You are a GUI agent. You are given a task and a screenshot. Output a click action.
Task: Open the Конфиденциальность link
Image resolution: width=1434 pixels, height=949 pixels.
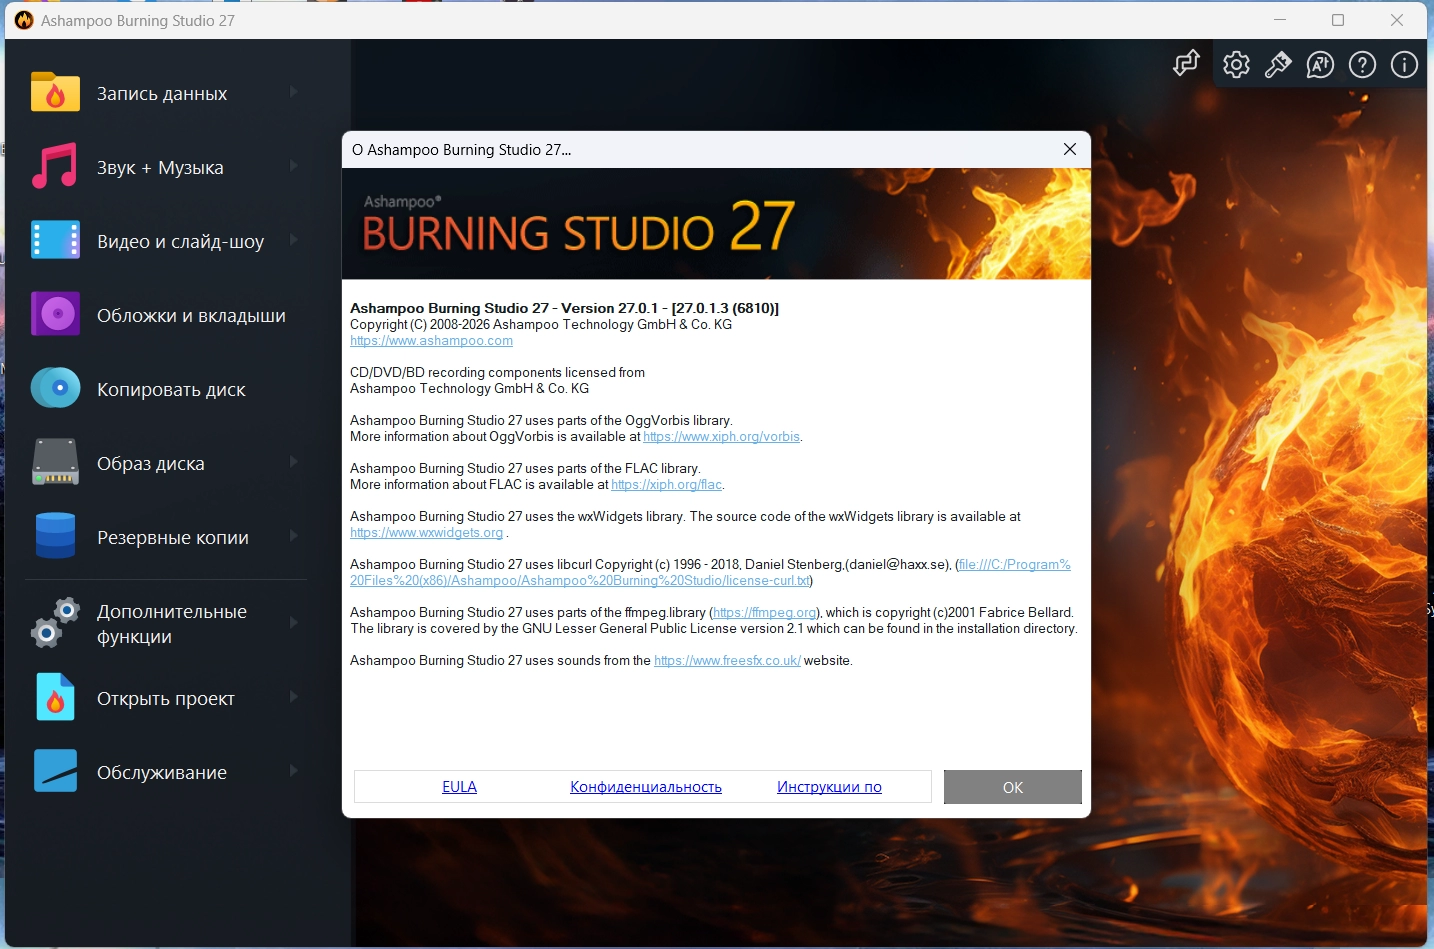coord(646,787)
